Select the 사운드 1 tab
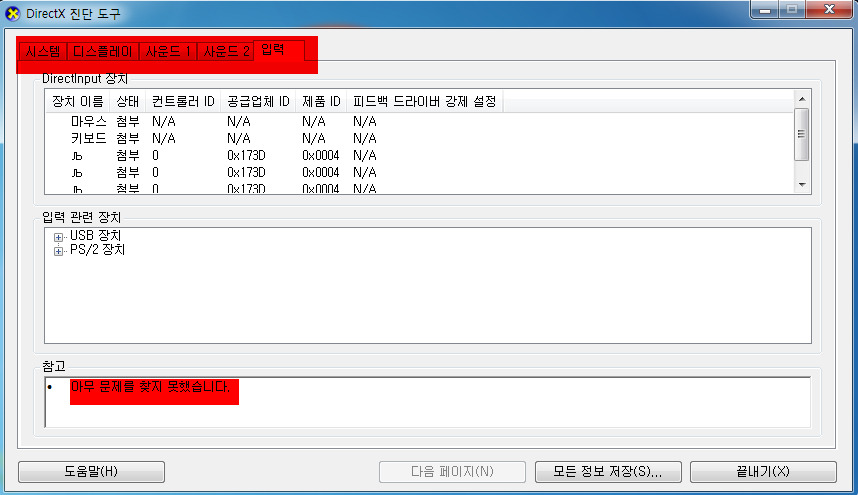The image size is (858, 495). point(168,52)
